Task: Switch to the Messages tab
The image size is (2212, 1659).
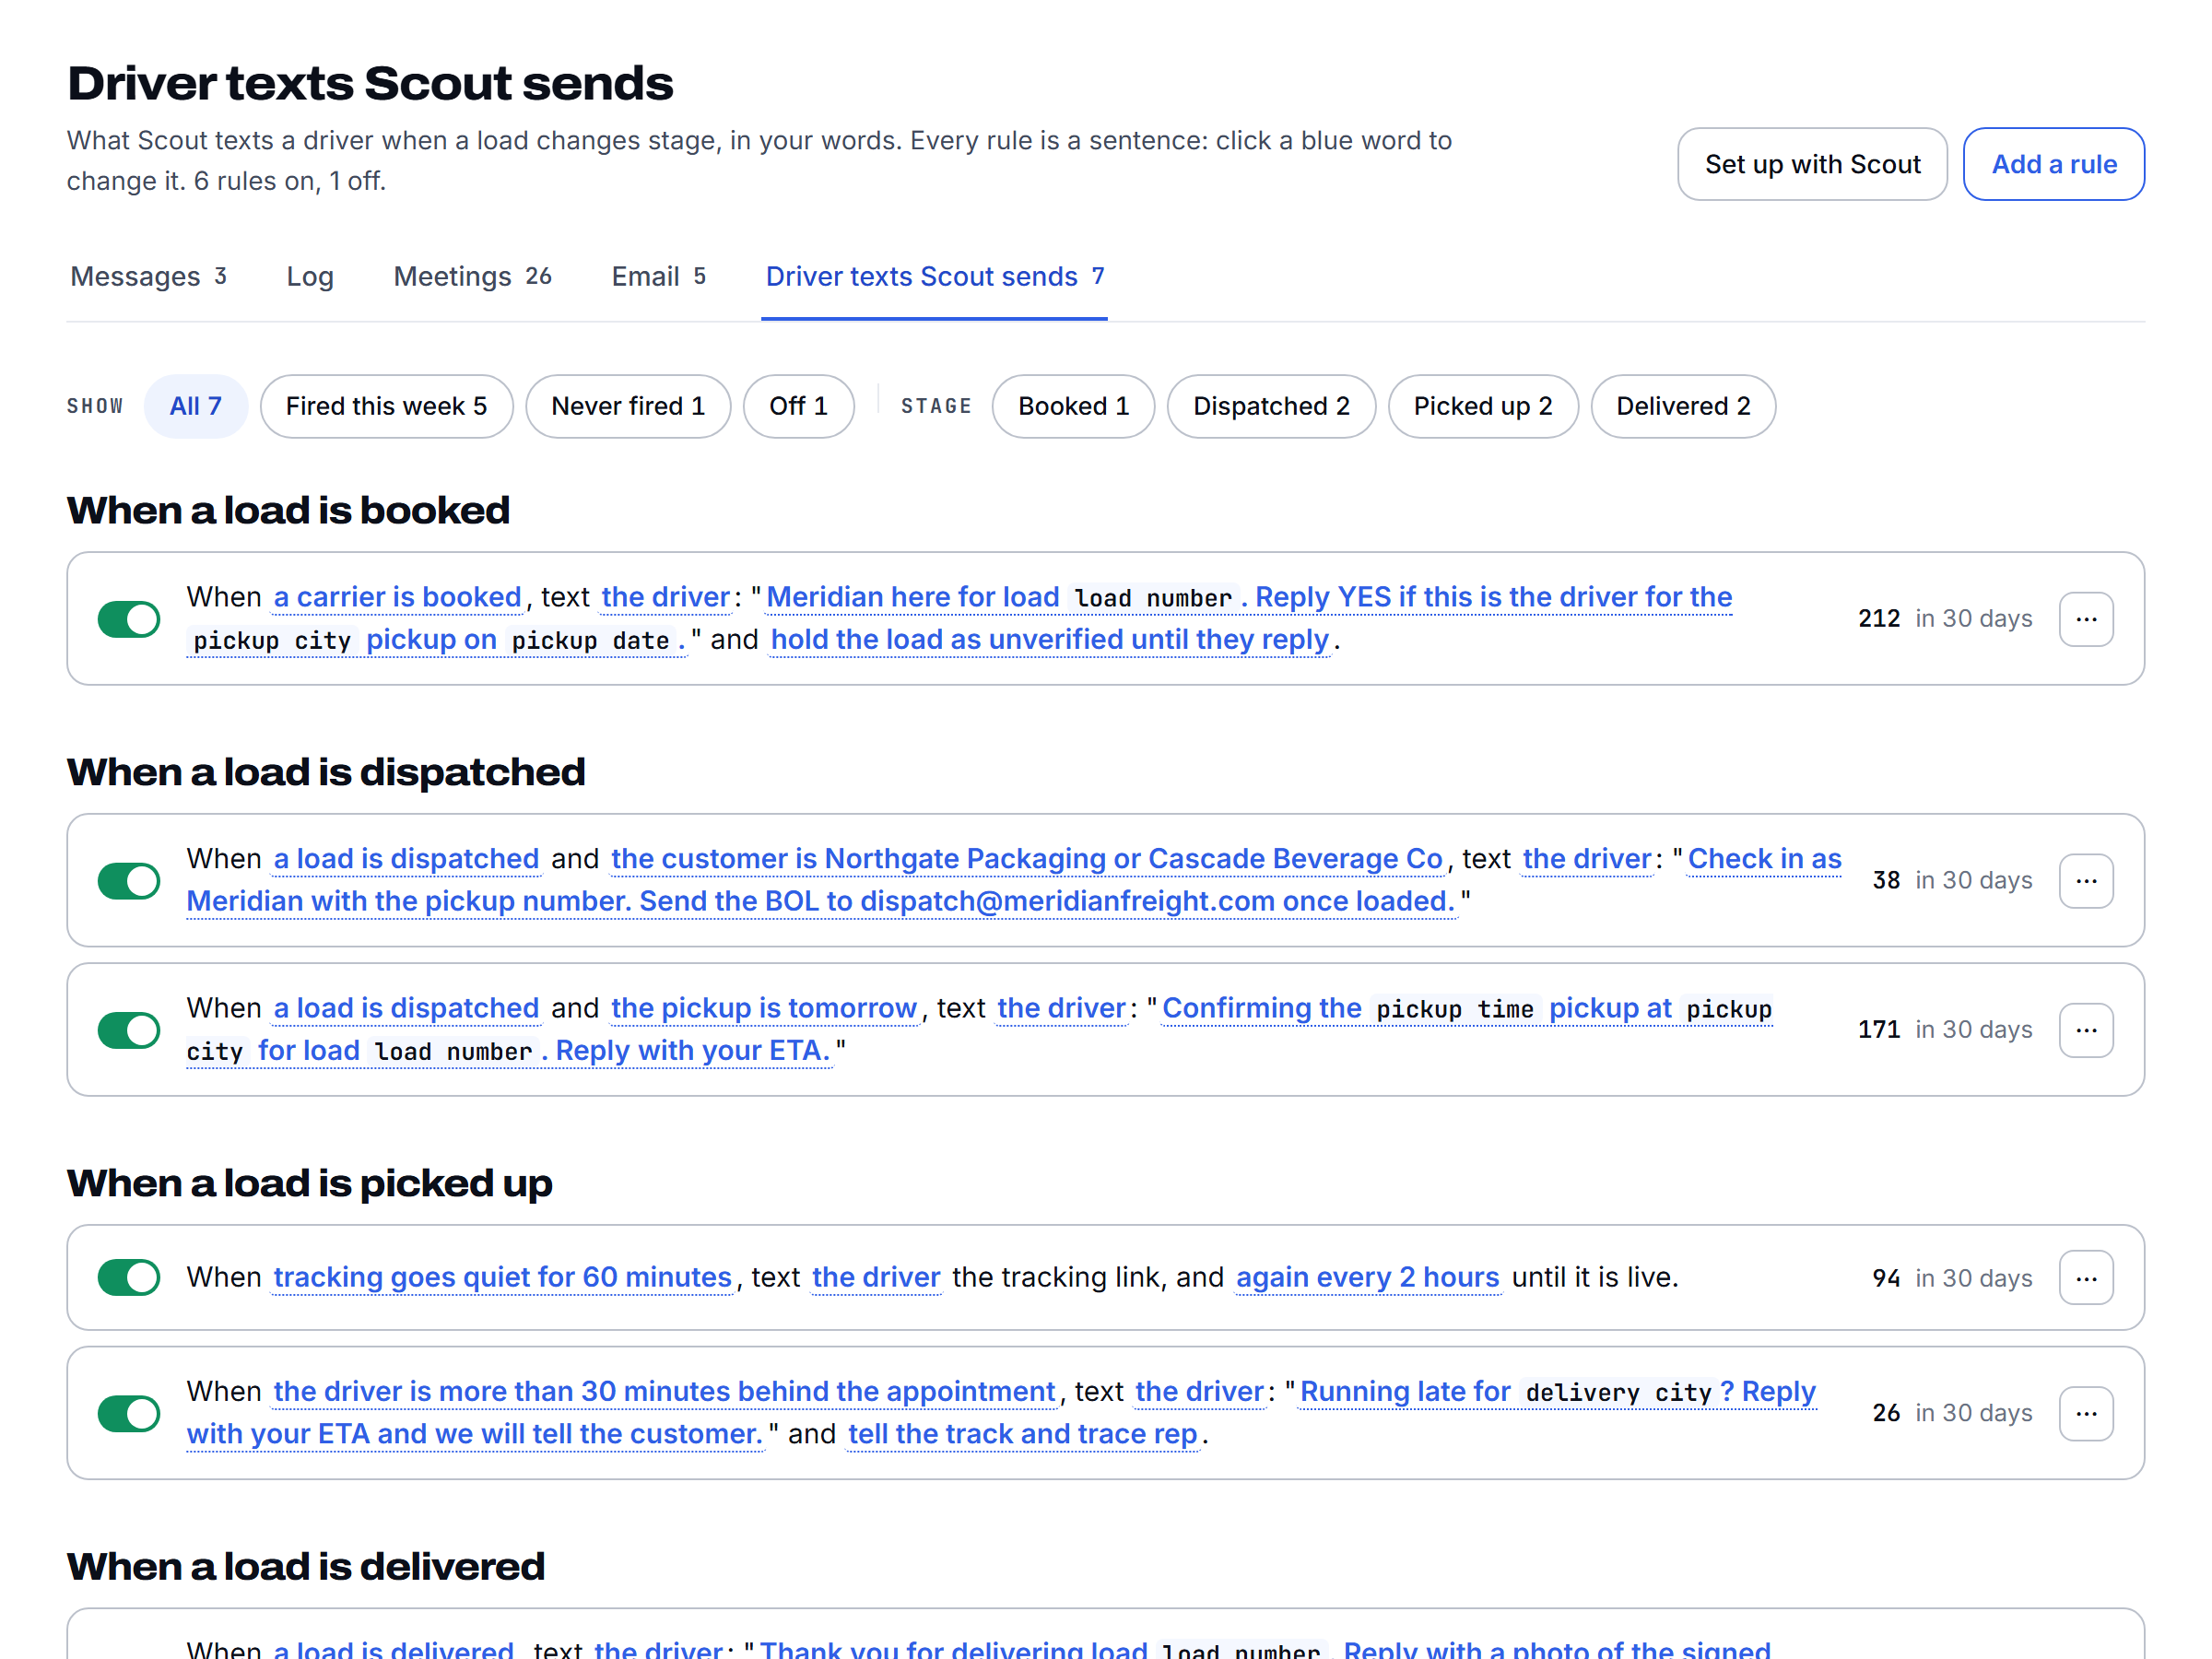Action: 149,276
